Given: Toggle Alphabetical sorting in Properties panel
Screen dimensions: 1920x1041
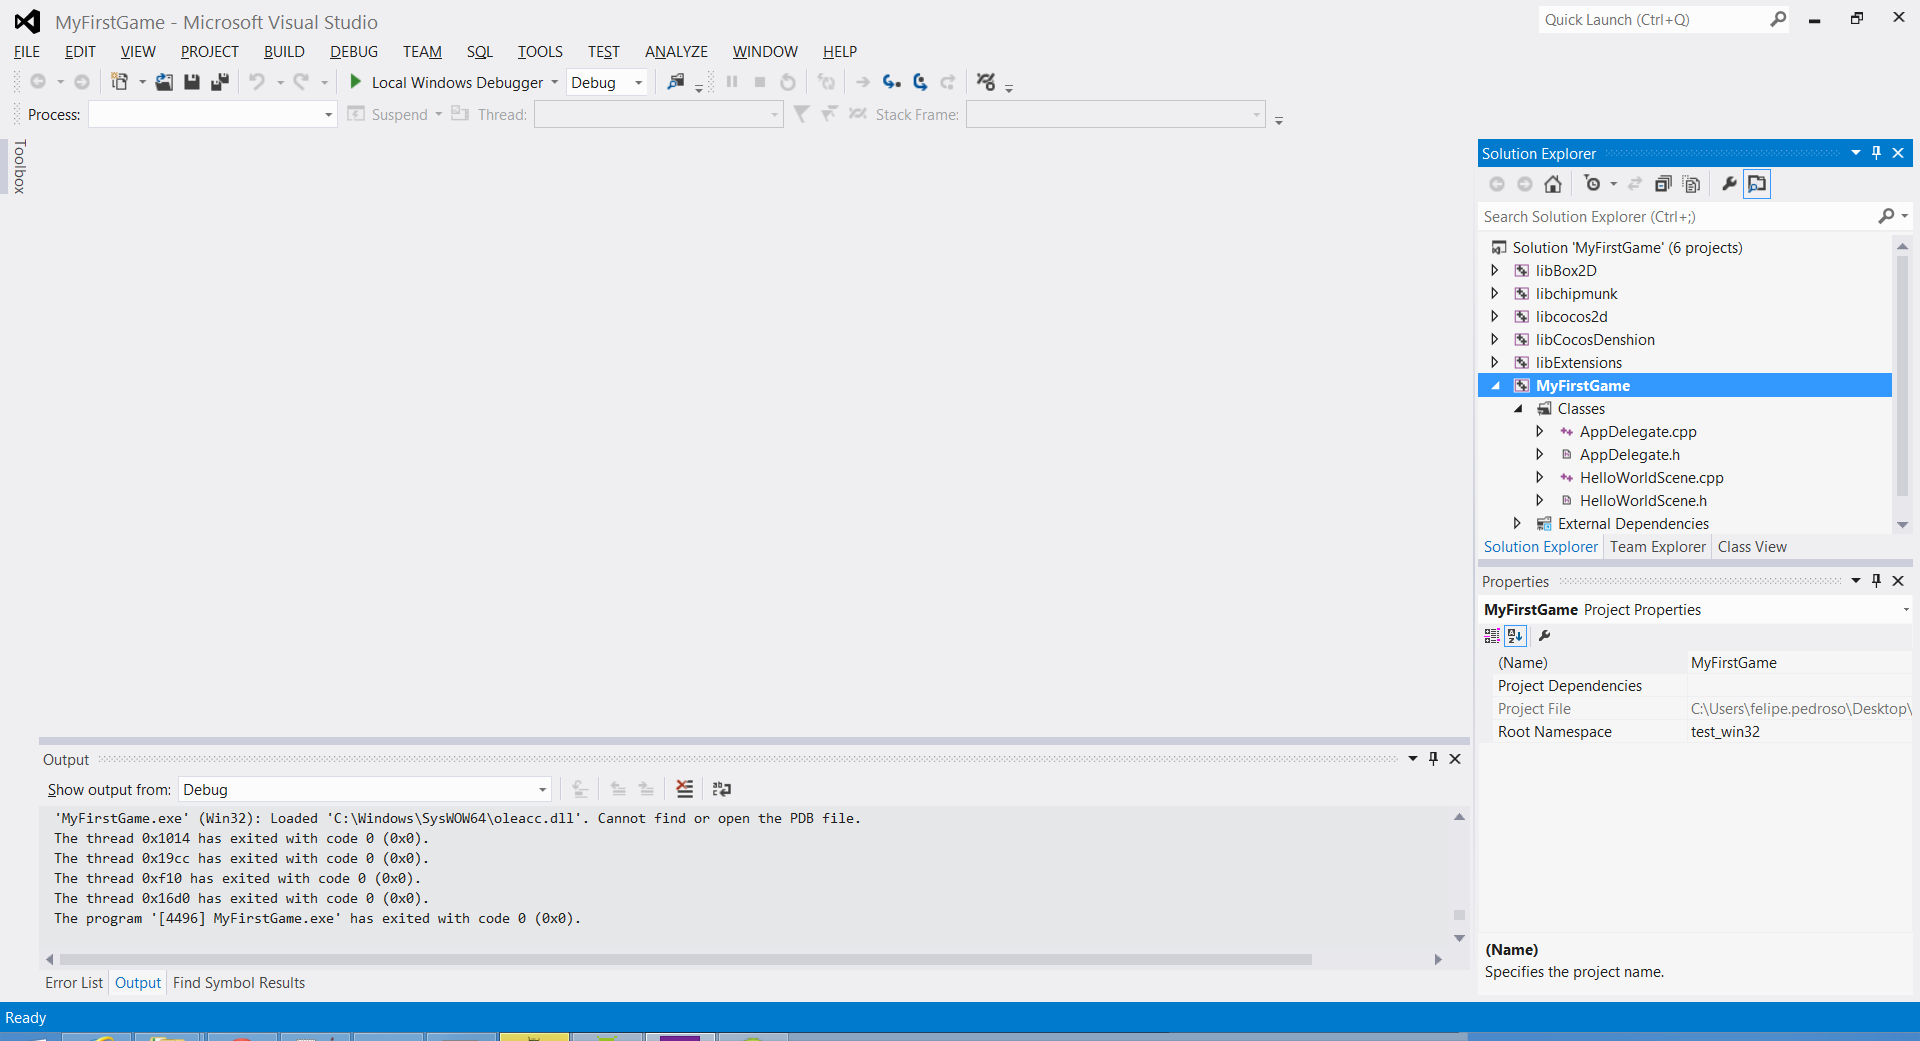Looking at the screenshot, I should (1515, 636).
